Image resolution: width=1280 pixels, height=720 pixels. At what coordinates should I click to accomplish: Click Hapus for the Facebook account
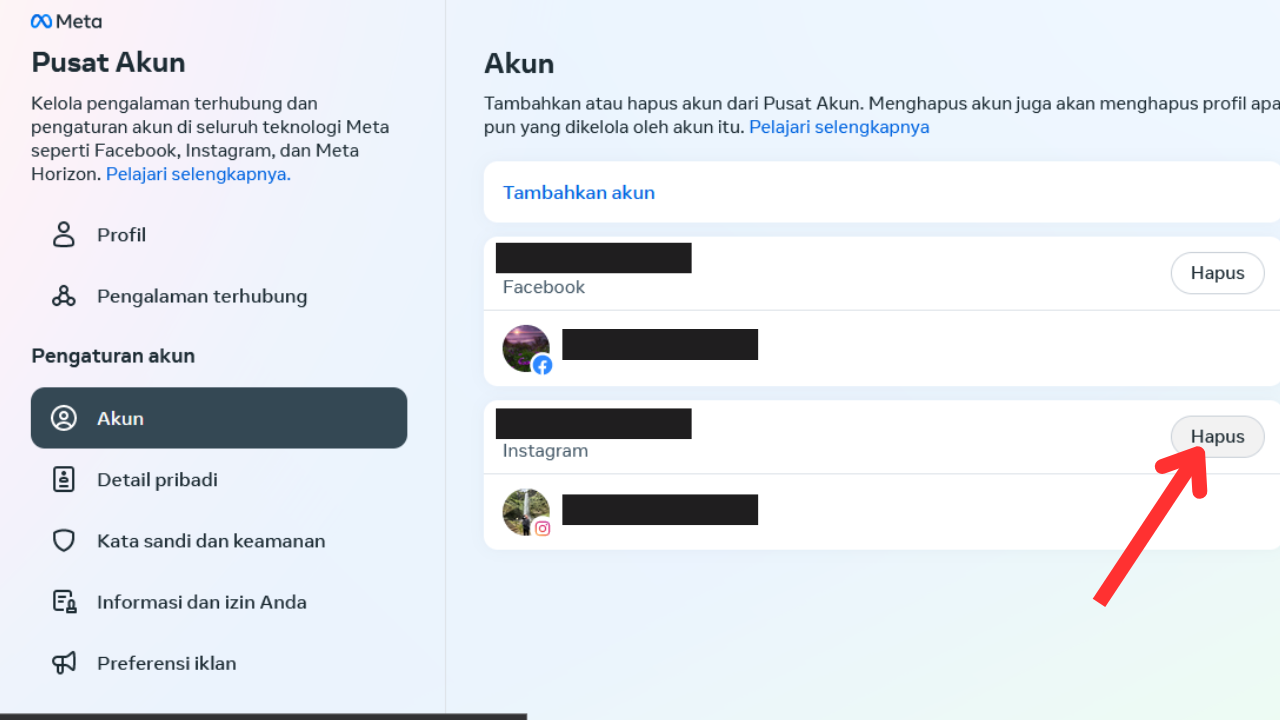coord(1217,273)
